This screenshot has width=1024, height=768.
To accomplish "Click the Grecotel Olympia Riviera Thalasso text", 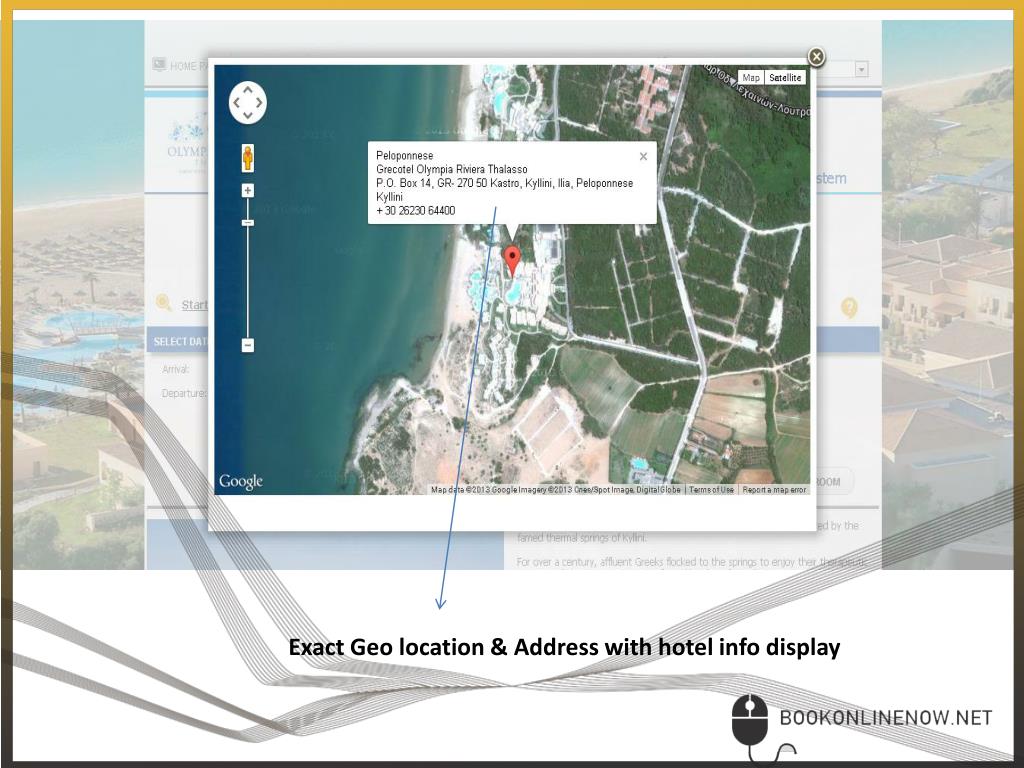I will [451, 169].
